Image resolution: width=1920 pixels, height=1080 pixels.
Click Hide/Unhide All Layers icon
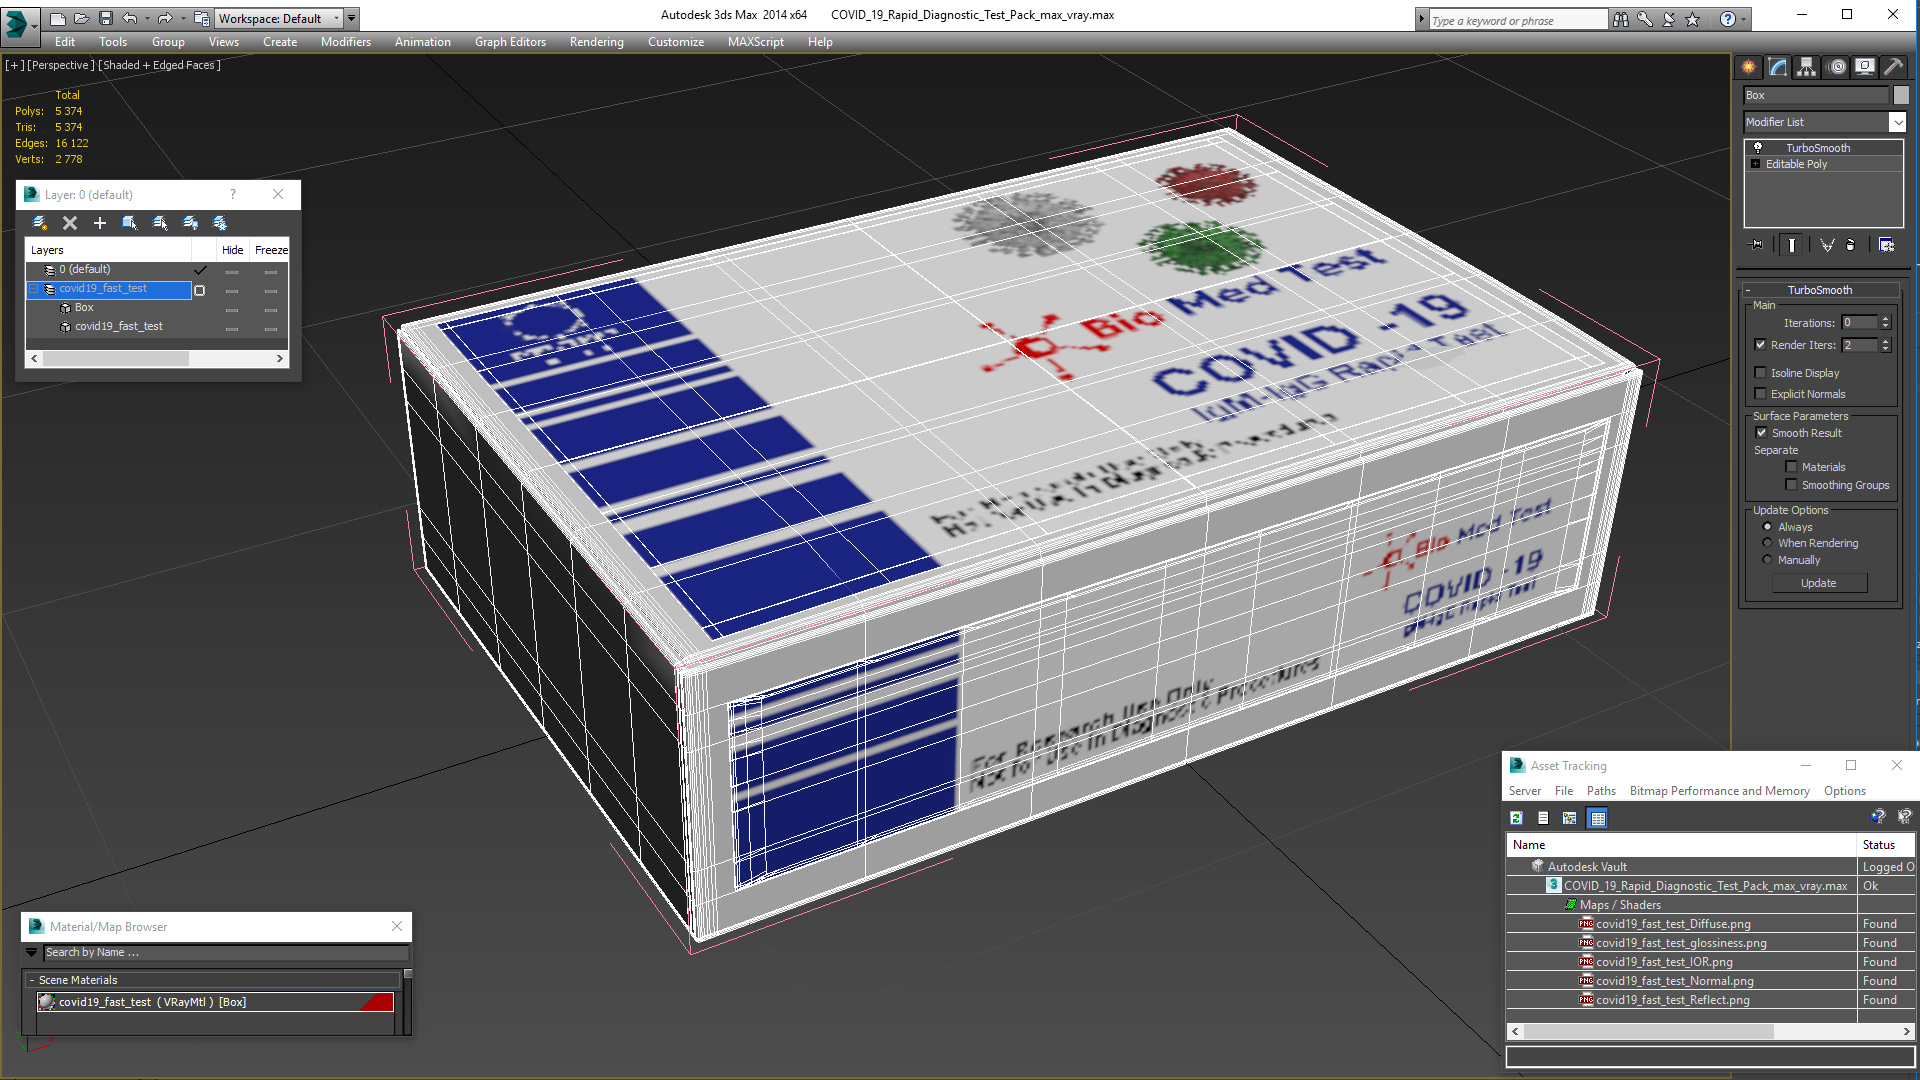coord(190,223)
